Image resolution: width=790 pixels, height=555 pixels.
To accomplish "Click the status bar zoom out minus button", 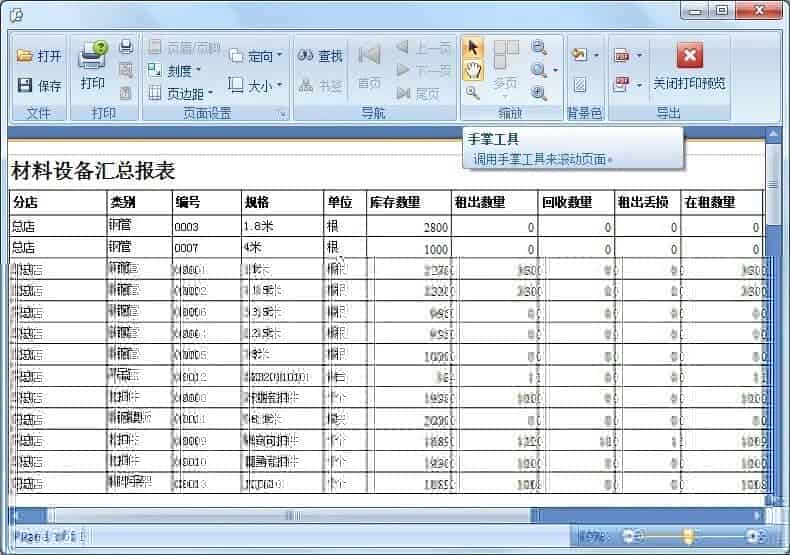I will [x=632, y=536].
